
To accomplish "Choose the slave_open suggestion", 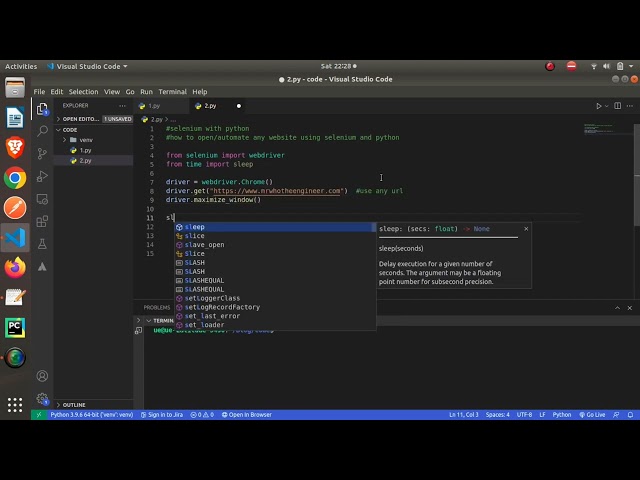I will coord(275,245).
